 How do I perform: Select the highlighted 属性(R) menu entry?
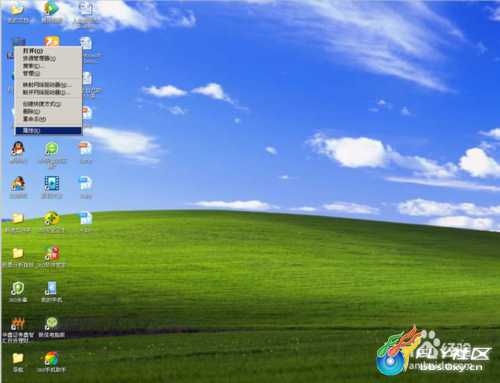tap(48, 130)
